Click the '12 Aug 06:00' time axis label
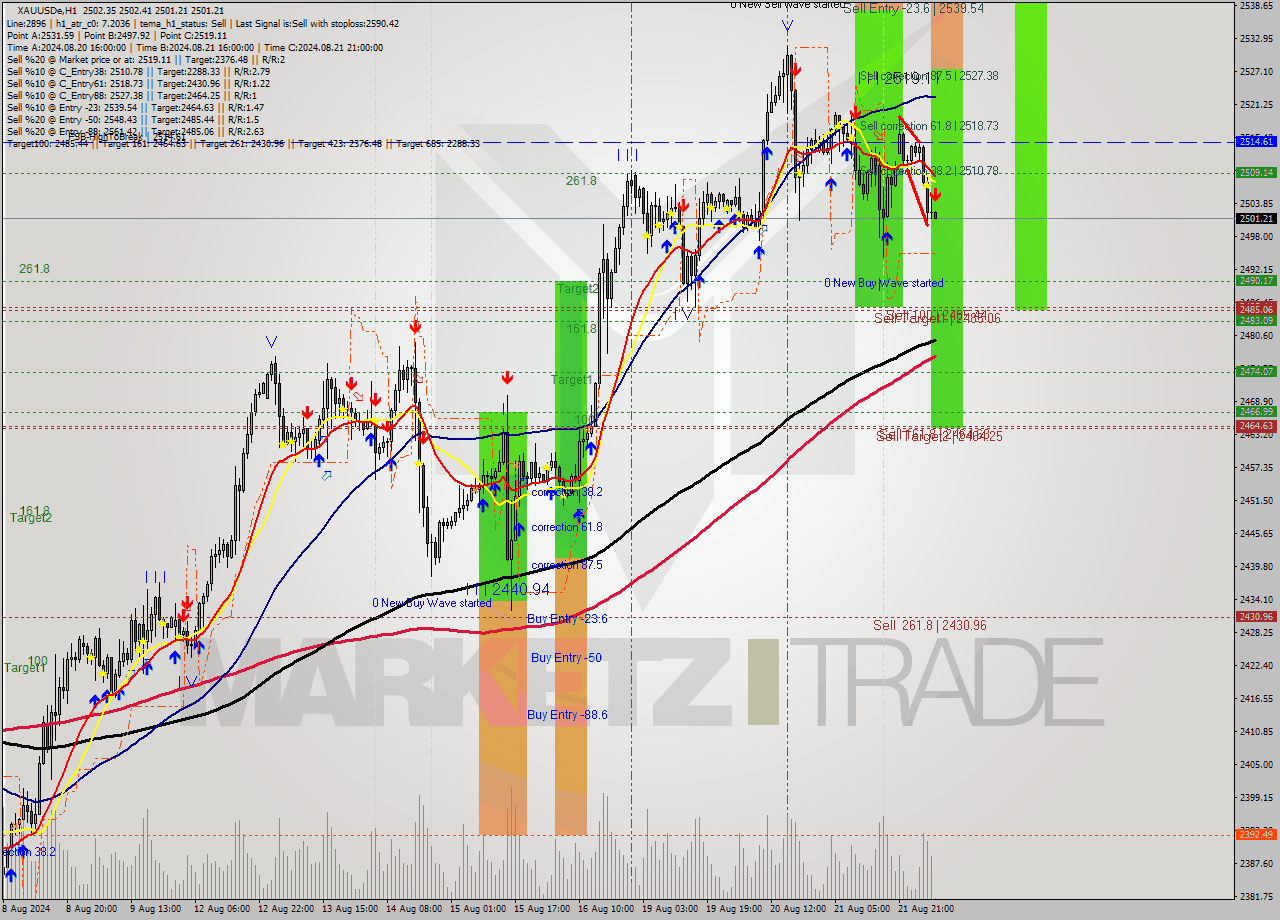 222,909
